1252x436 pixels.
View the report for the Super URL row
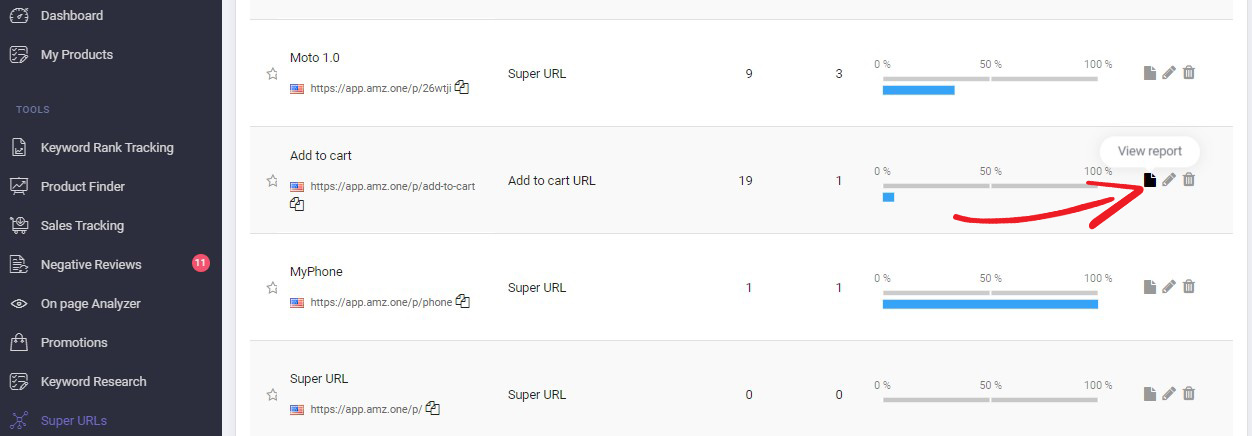[x=1150, y=394]
